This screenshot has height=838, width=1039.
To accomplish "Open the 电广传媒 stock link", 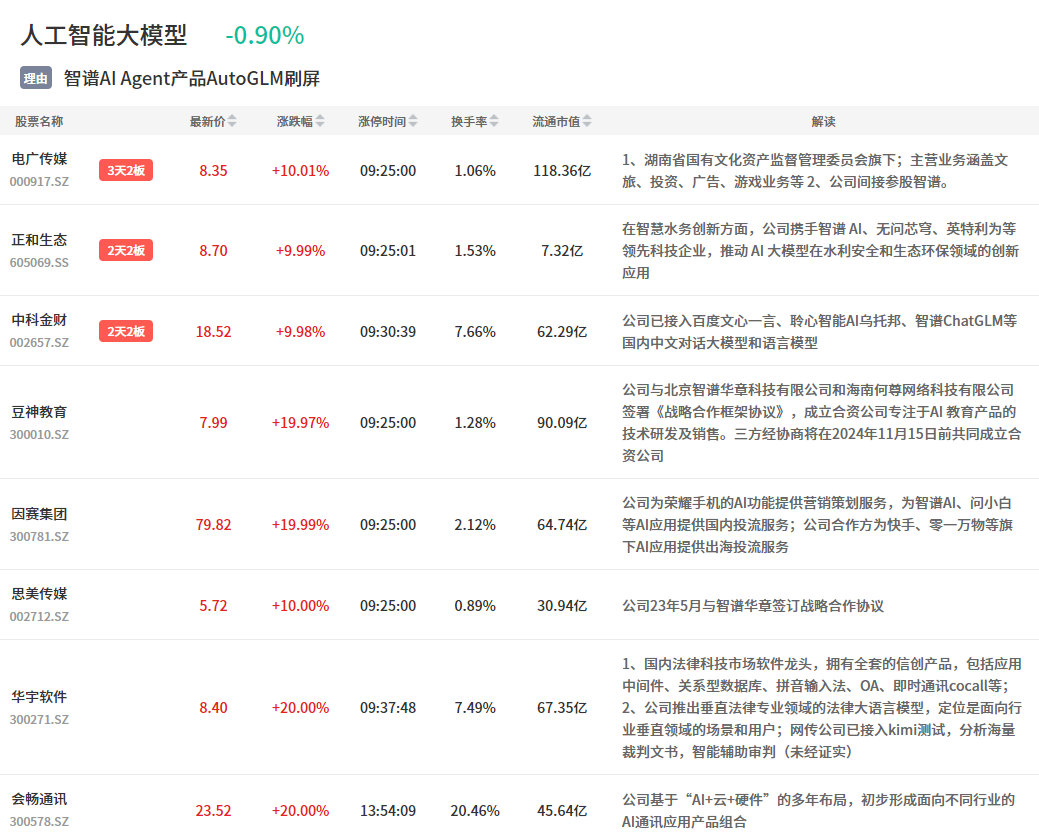I will click(39, 159).
